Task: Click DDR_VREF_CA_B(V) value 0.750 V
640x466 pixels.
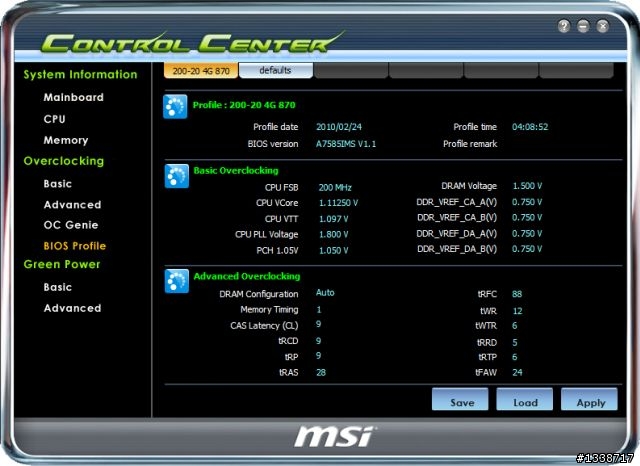Action: tap(527, 217)
